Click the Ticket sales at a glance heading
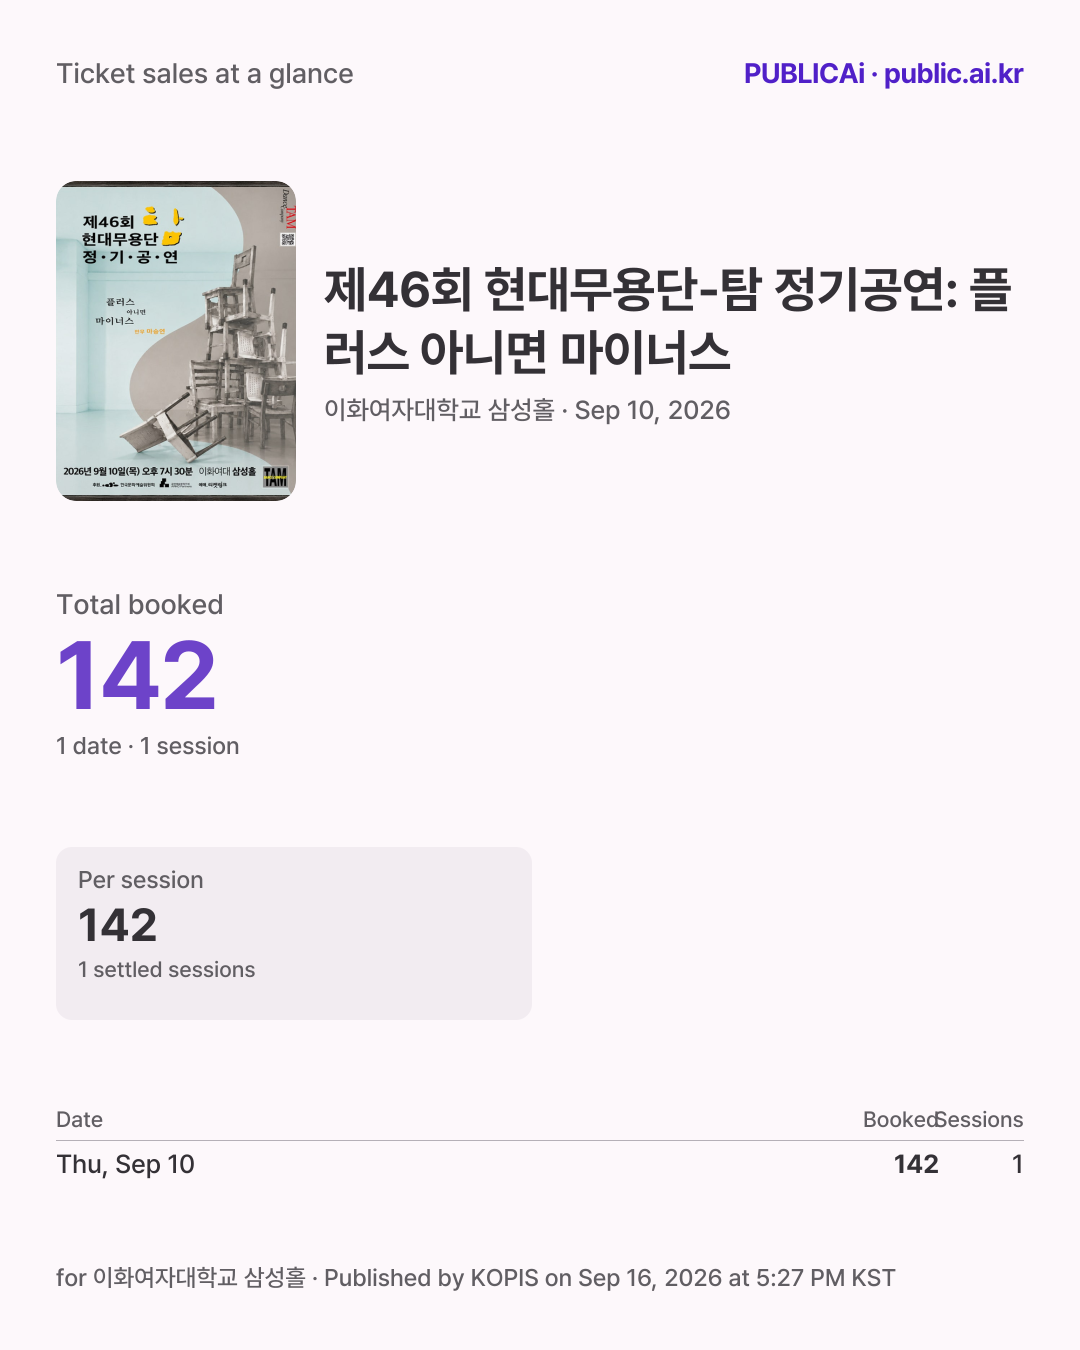 (x=205, y=74)
